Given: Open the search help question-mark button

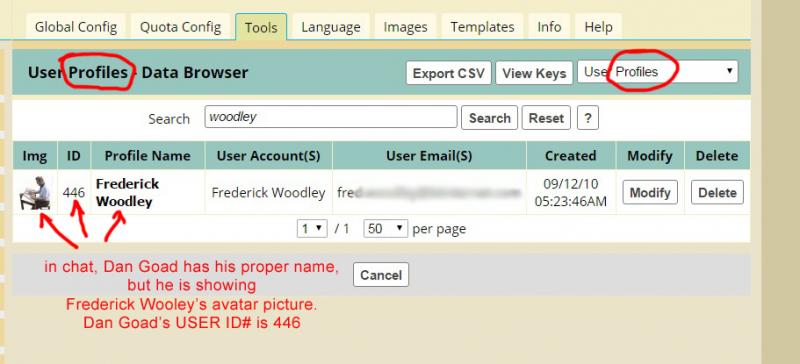Looking at the screenshot, I should (588, 118).
